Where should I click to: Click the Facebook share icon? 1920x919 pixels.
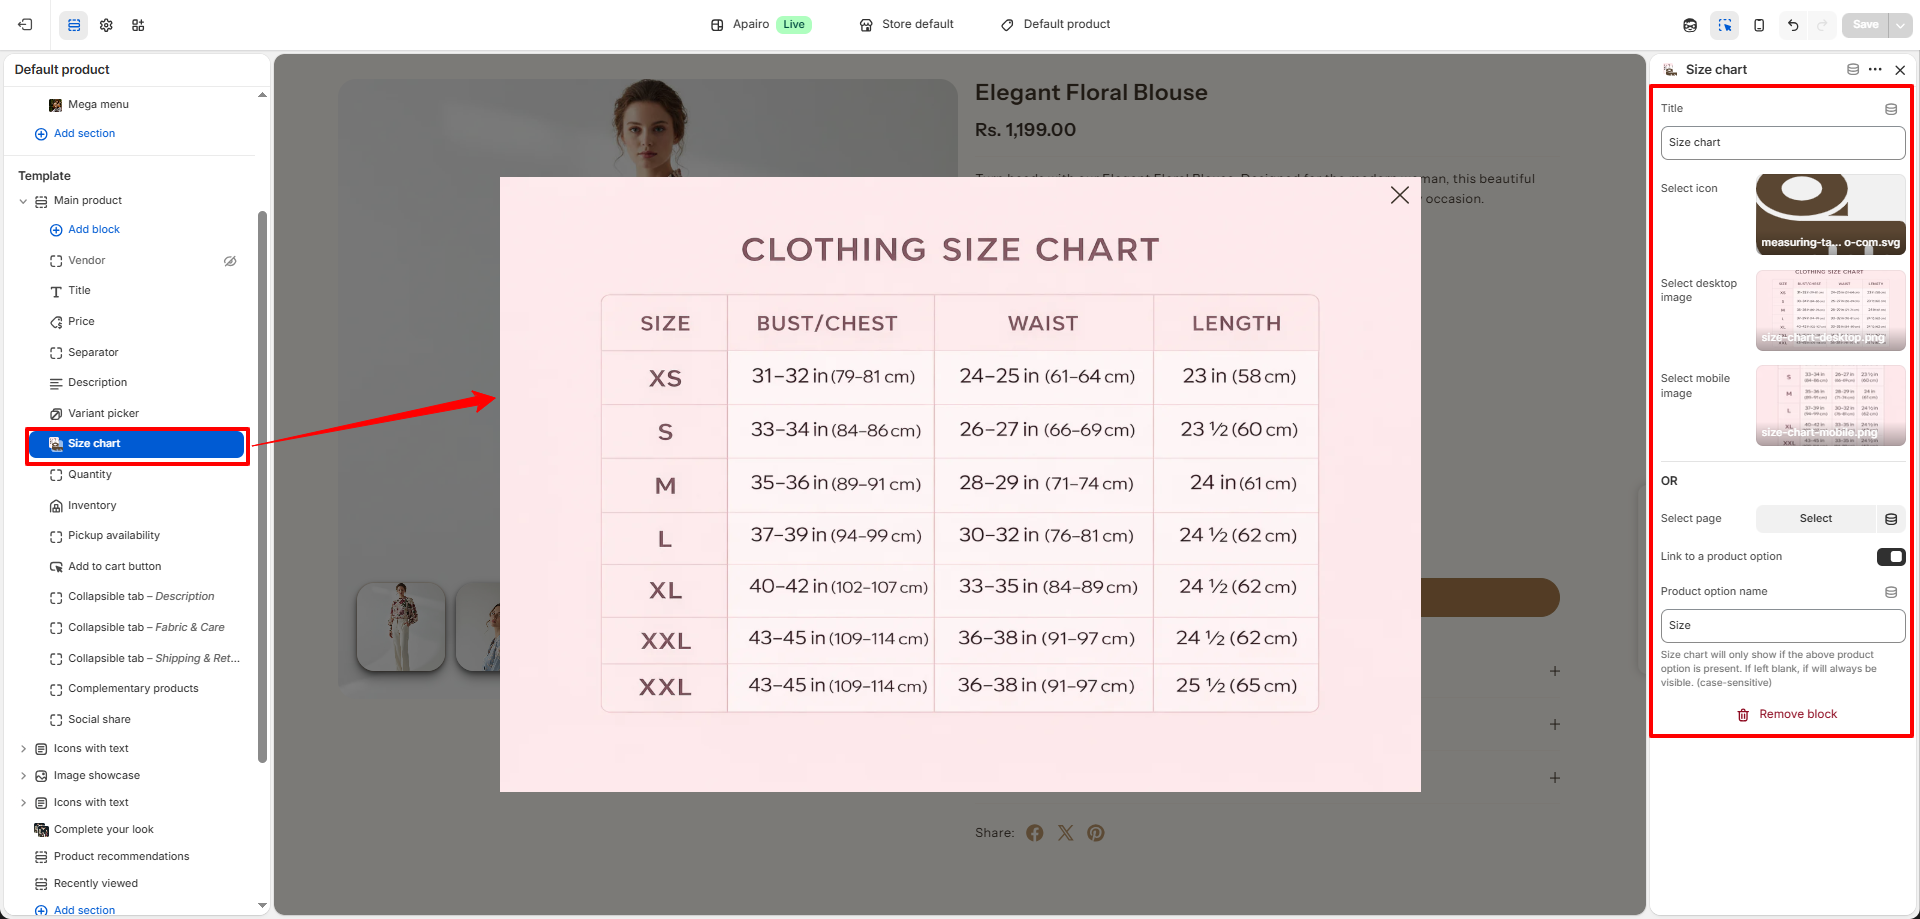coord(1035,833)
